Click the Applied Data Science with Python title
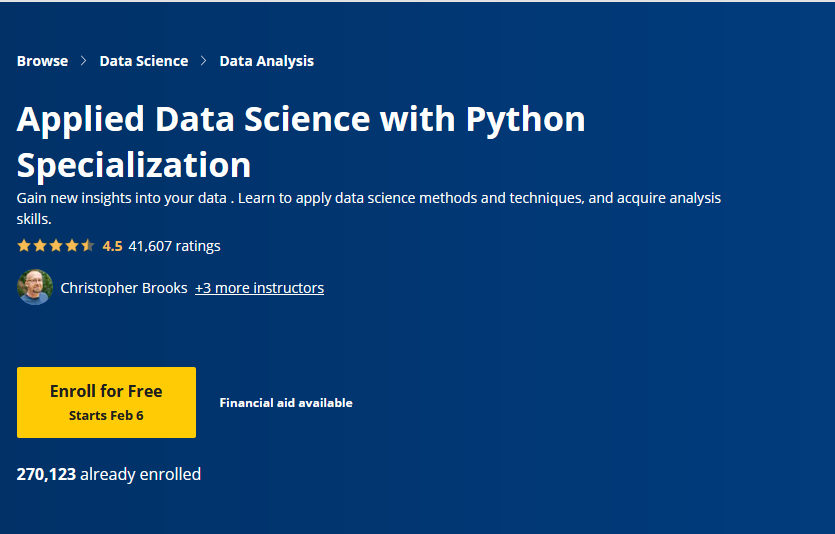 coord(301,141)
